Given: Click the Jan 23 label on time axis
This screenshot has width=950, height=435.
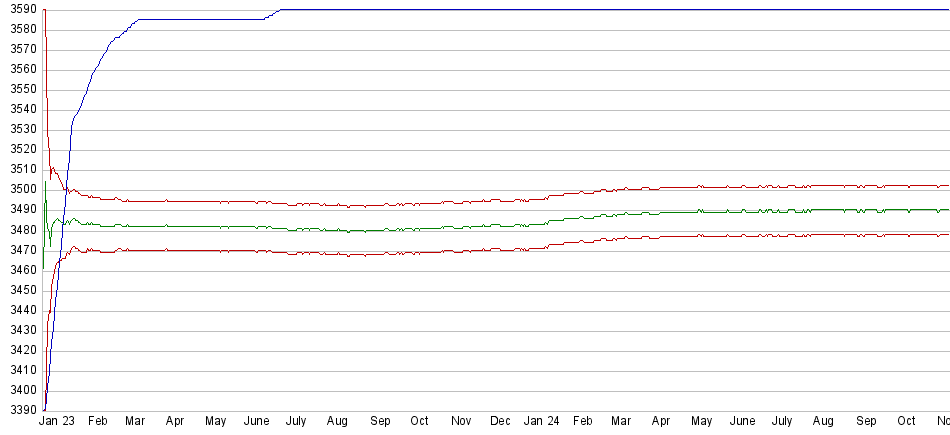Looking at the screenshot, I should coord(58,422).
